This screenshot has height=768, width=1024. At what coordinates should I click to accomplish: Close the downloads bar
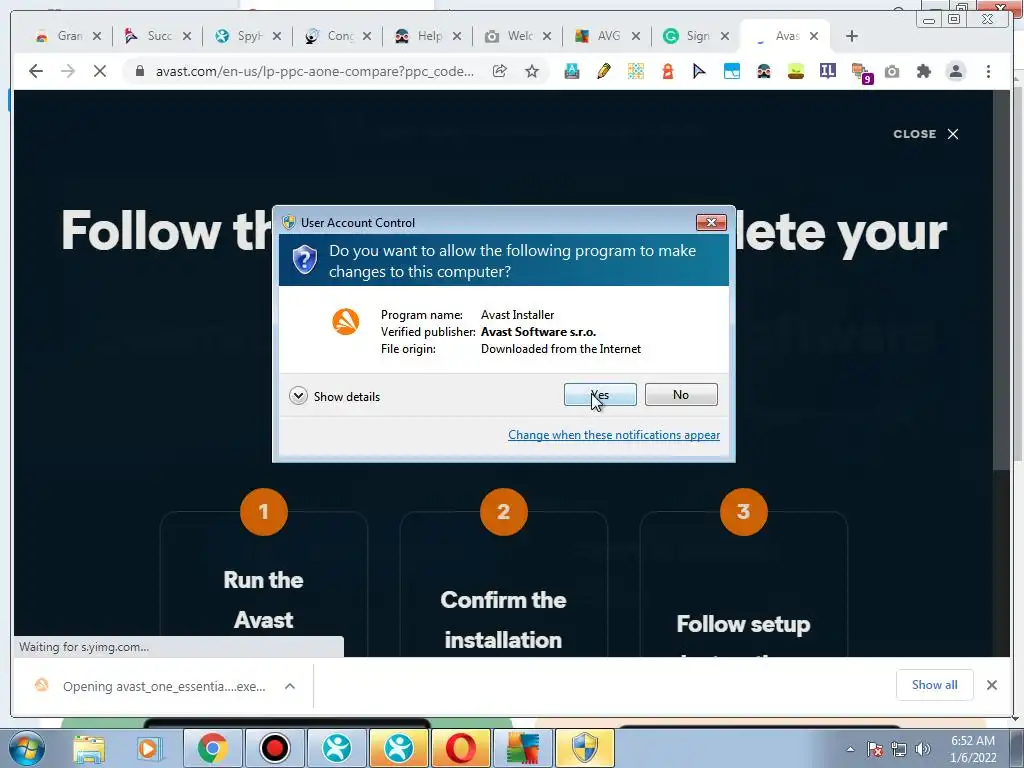991,684
